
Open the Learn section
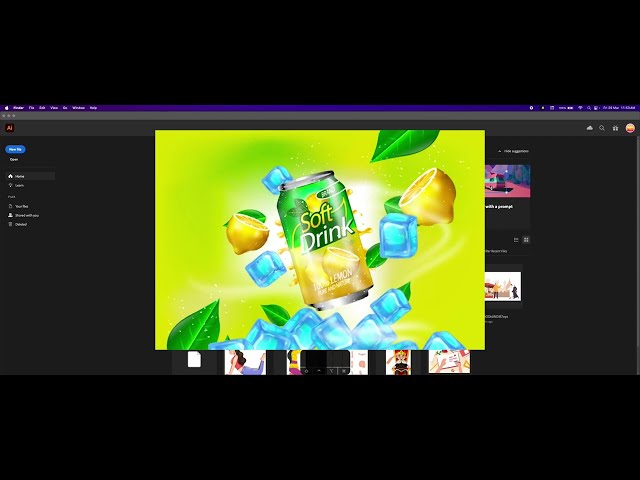click(x=19, y=185)
